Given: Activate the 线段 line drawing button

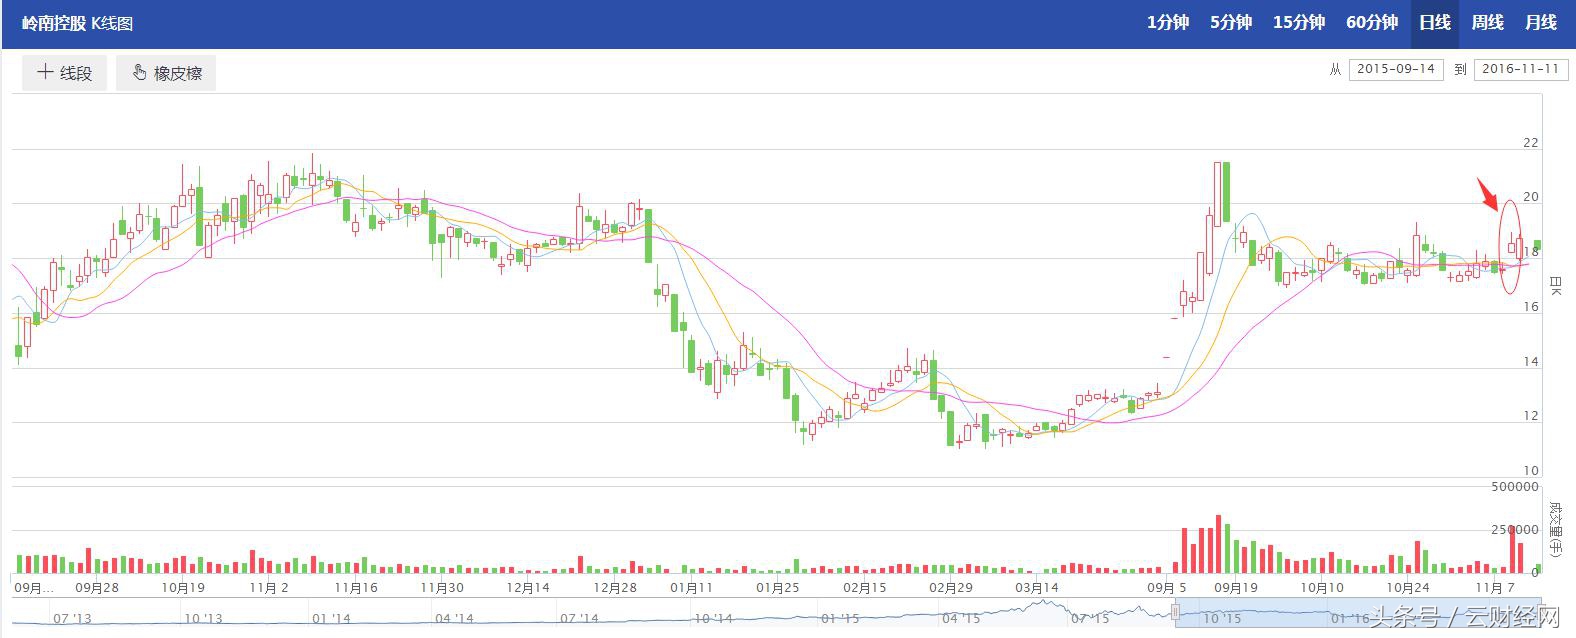Looking at the screenshot, I should (x=65, y=73).
